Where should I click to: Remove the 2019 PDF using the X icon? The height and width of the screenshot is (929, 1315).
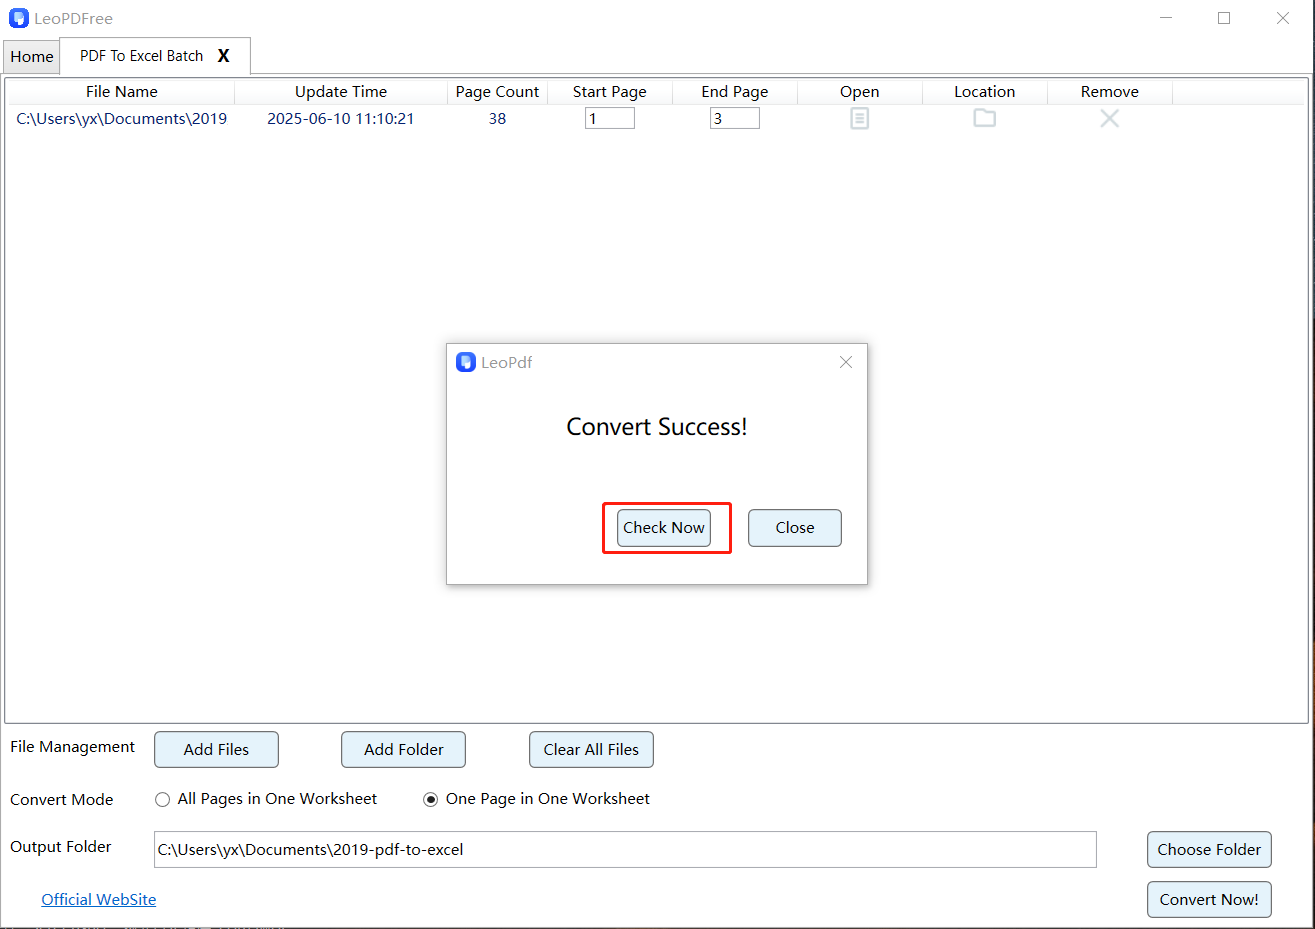[1109, 117]
